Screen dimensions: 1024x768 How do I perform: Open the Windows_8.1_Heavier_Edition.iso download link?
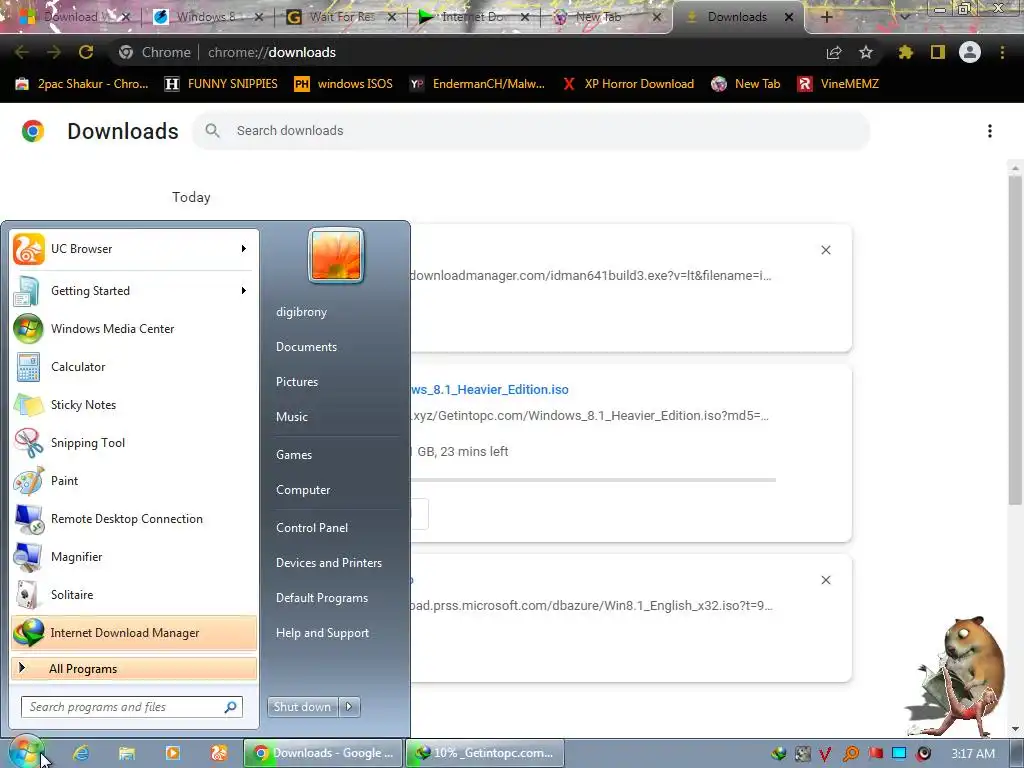point(490,390)
